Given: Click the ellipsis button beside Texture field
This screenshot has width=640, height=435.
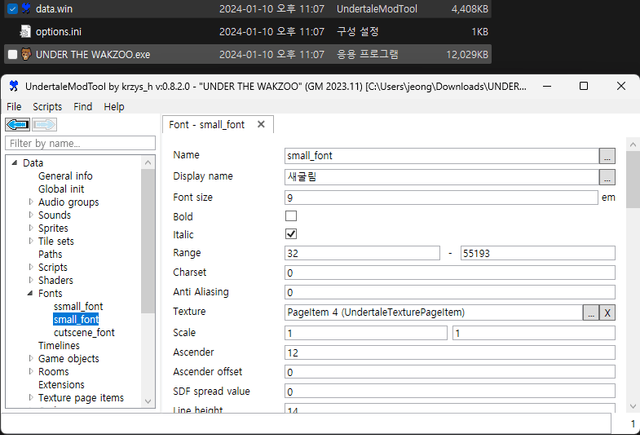Looking at the screenshot, I should 591,313.
